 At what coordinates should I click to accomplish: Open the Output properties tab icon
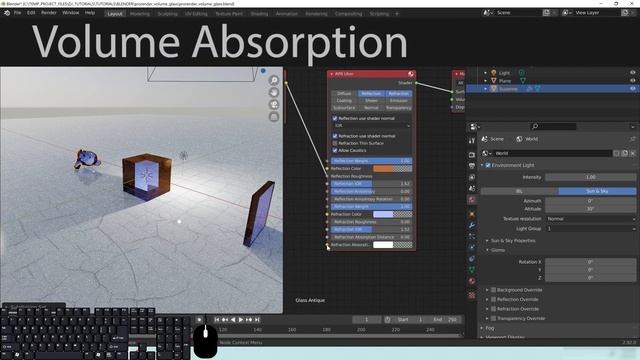tap(472, 166)
